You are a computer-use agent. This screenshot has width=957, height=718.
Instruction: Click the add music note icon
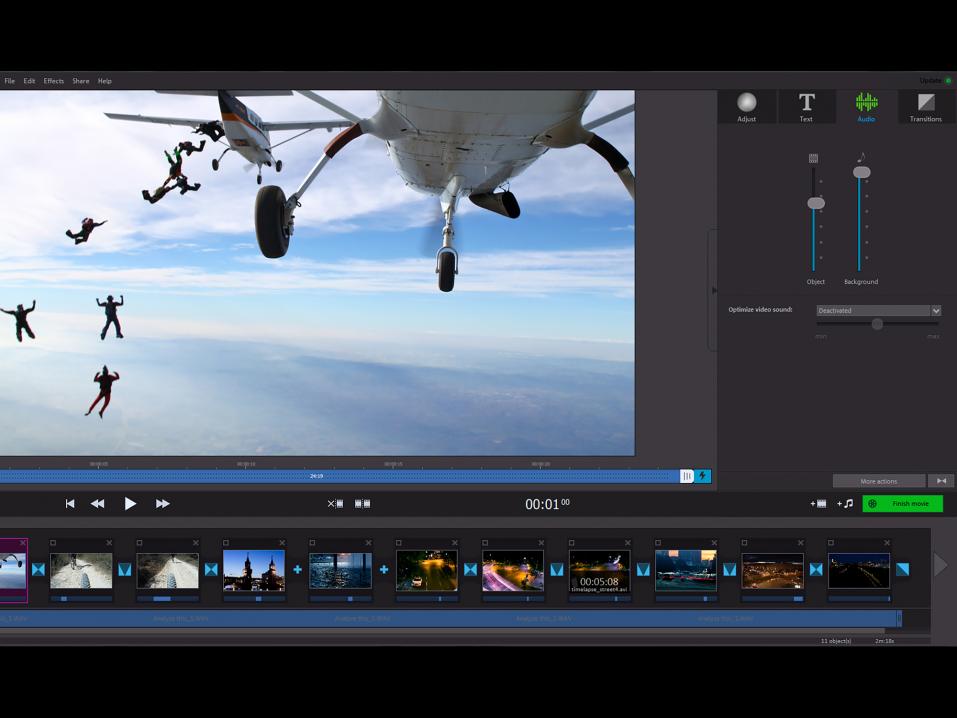coord(845,504)
